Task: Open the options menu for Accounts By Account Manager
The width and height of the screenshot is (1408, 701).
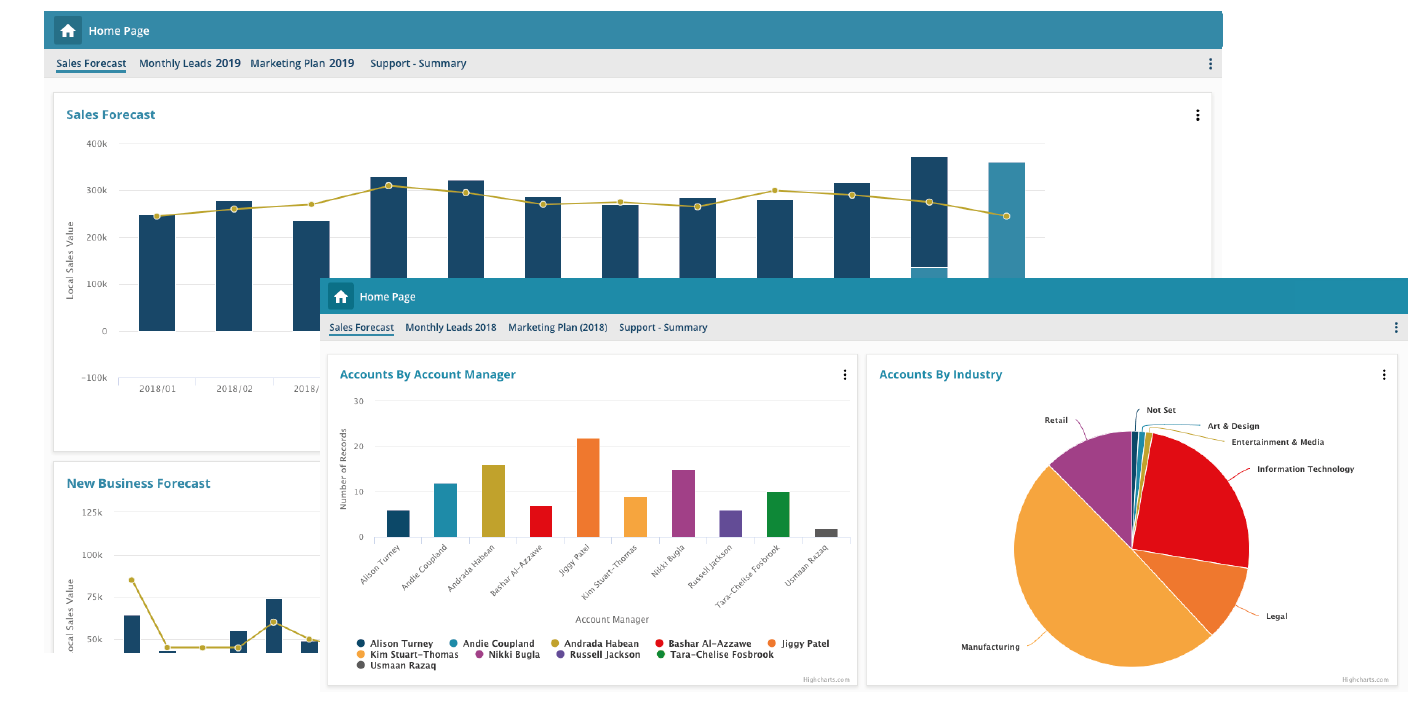Action: pos(844,375)
